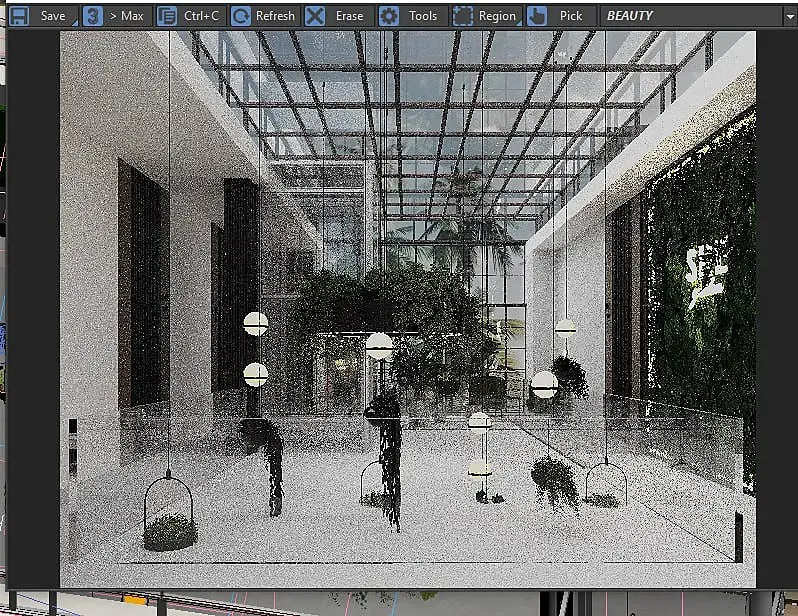
Task: Click the copy to 3ds Max icon
Action: click(93, 16)
